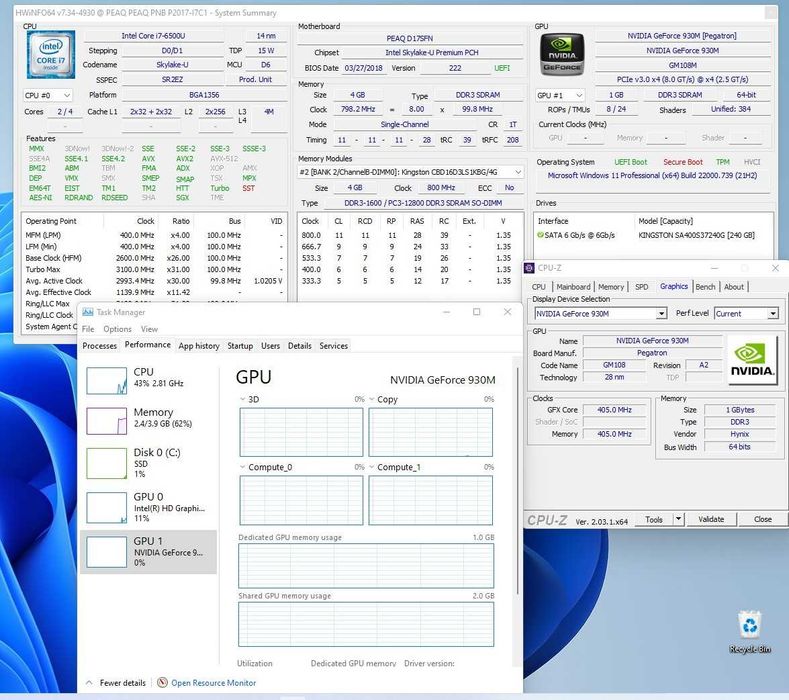The height and width of the screenshot is (700, 789).
Task: Open the SPD tab in CPU-Z
Action: click(641, 287)
